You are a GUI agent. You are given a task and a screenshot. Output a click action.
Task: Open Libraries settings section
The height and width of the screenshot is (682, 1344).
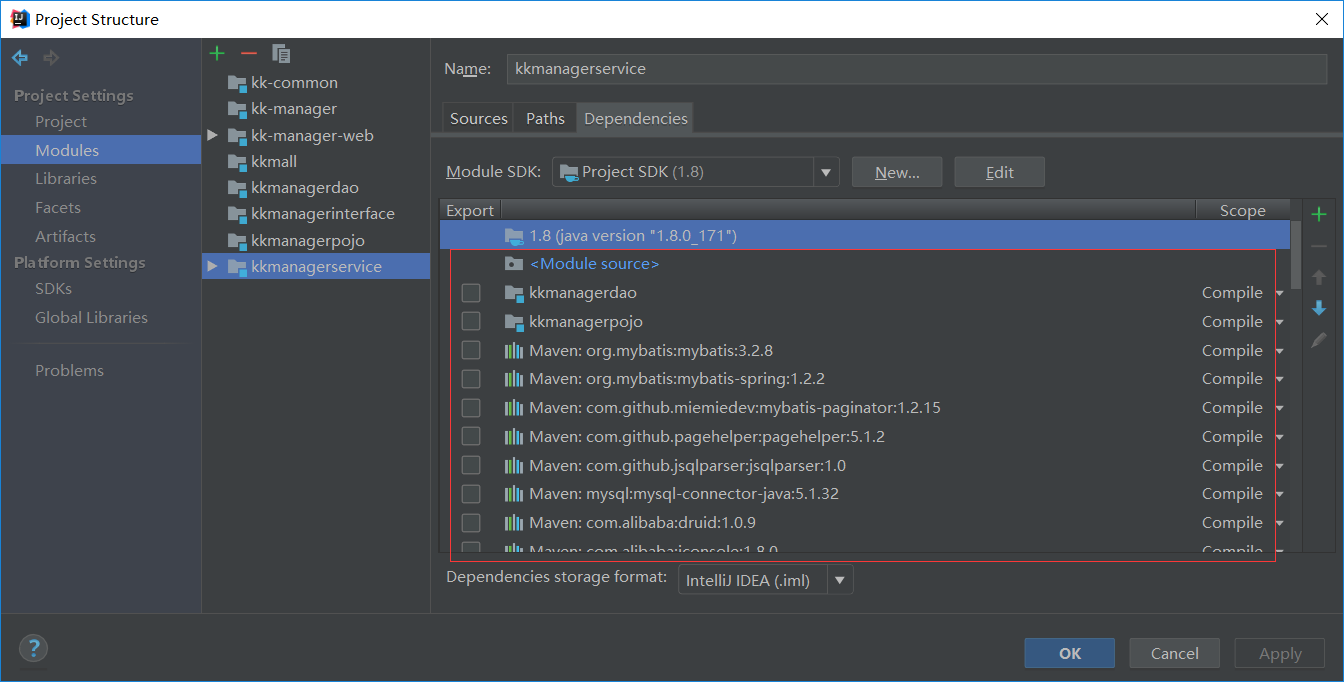(x=66, y=178)
